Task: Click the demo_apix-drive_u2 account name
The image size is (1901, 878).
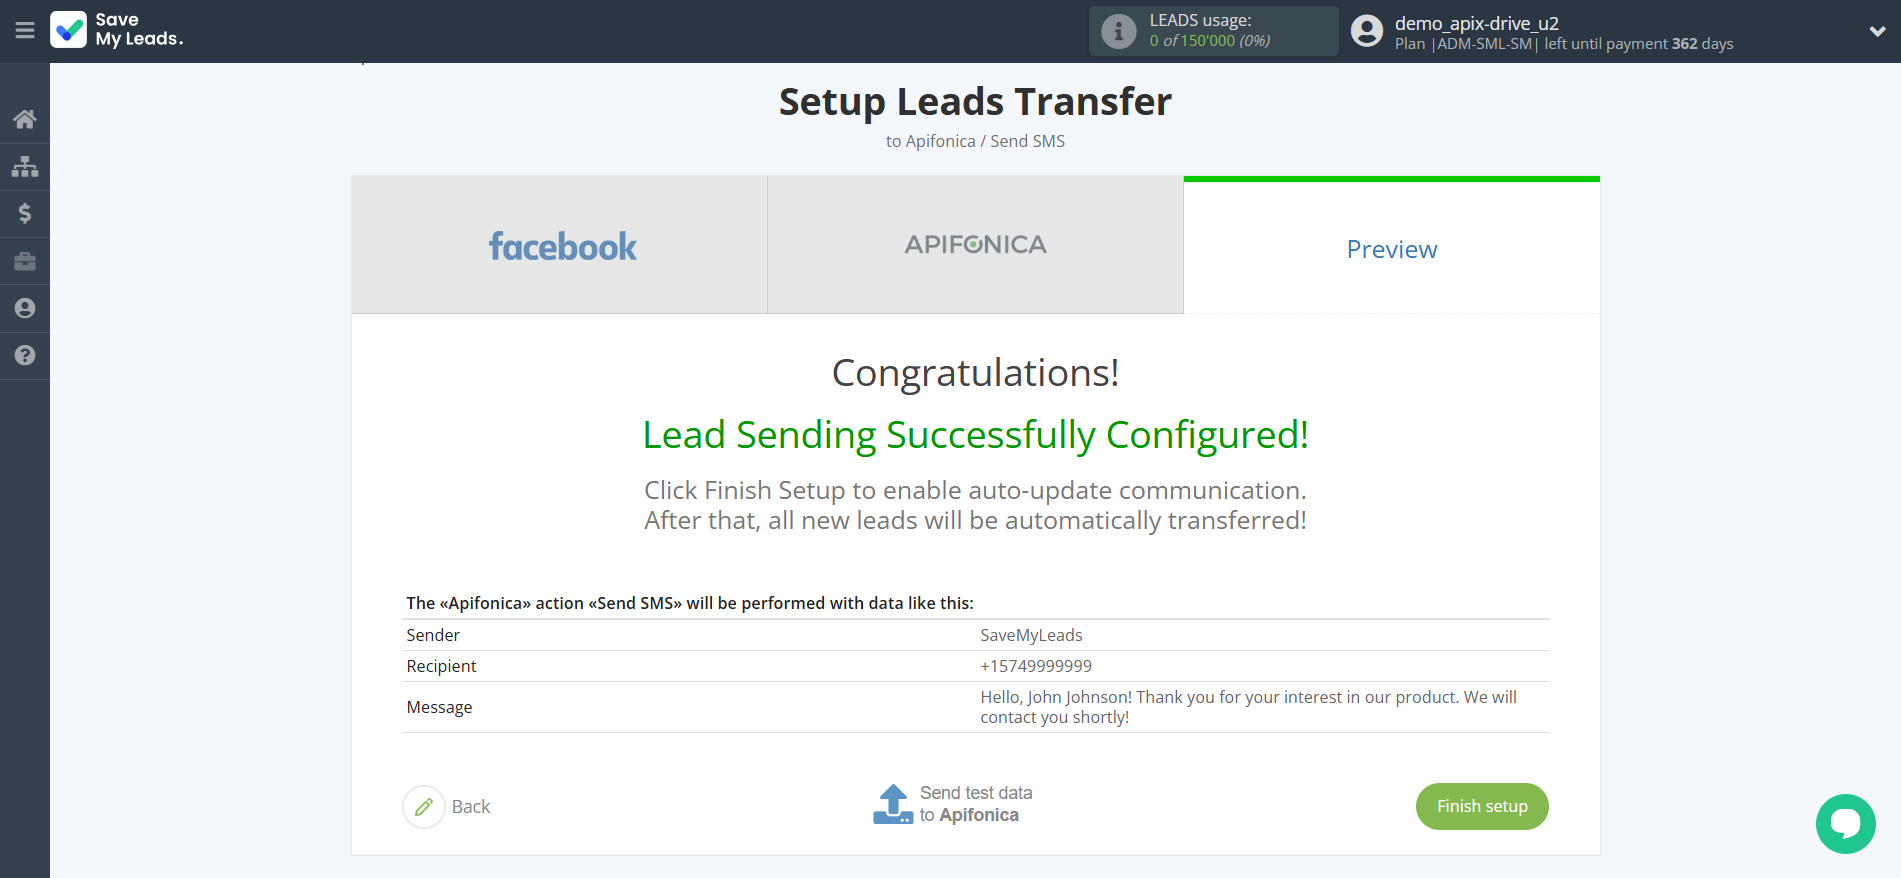Action: 1476,23
